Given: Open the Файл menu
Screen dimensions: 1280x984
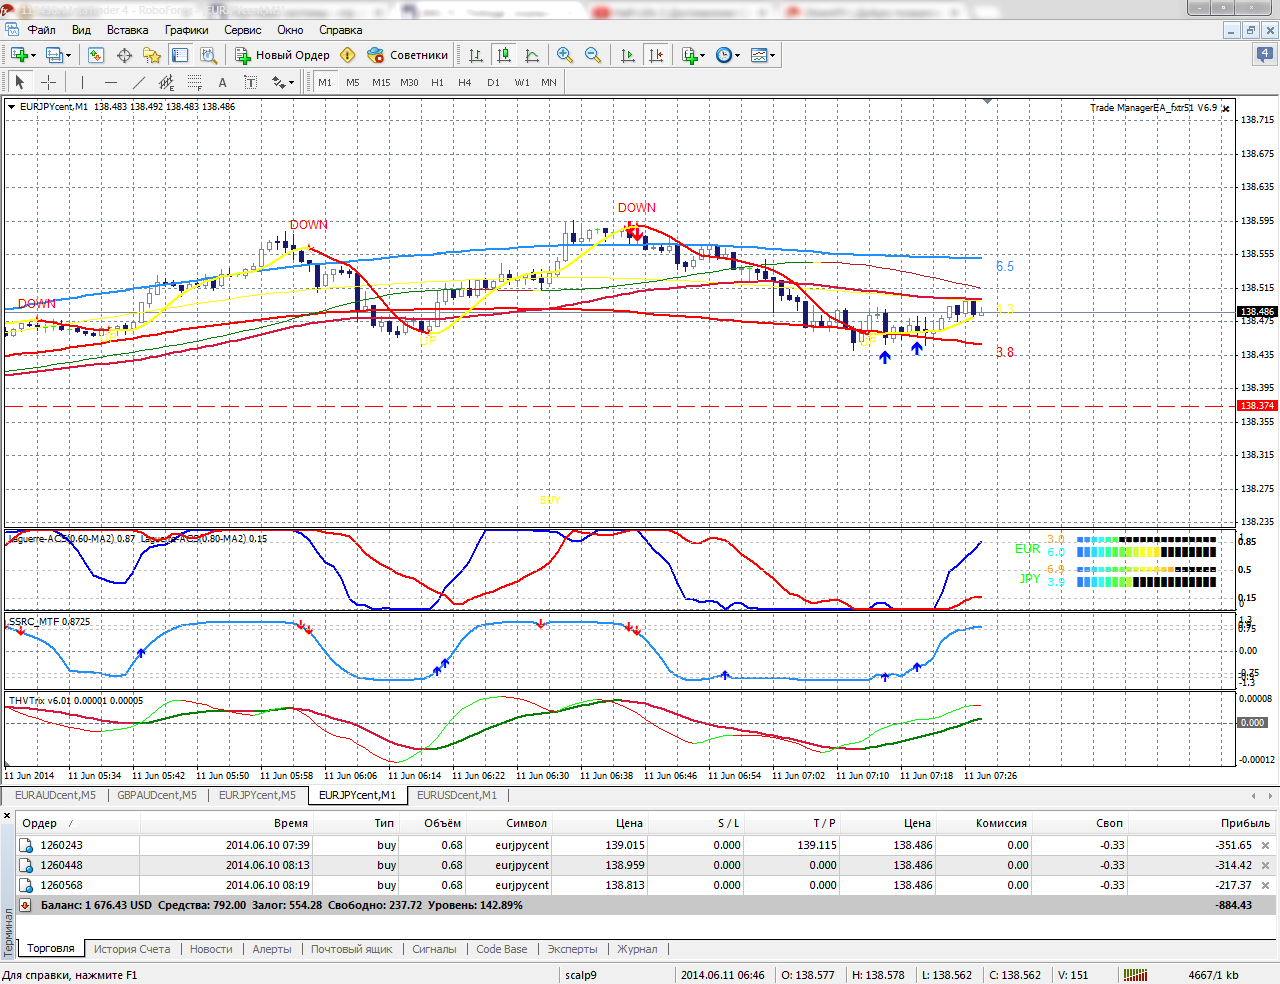Looking at the screenshot, I should [42, 30].
